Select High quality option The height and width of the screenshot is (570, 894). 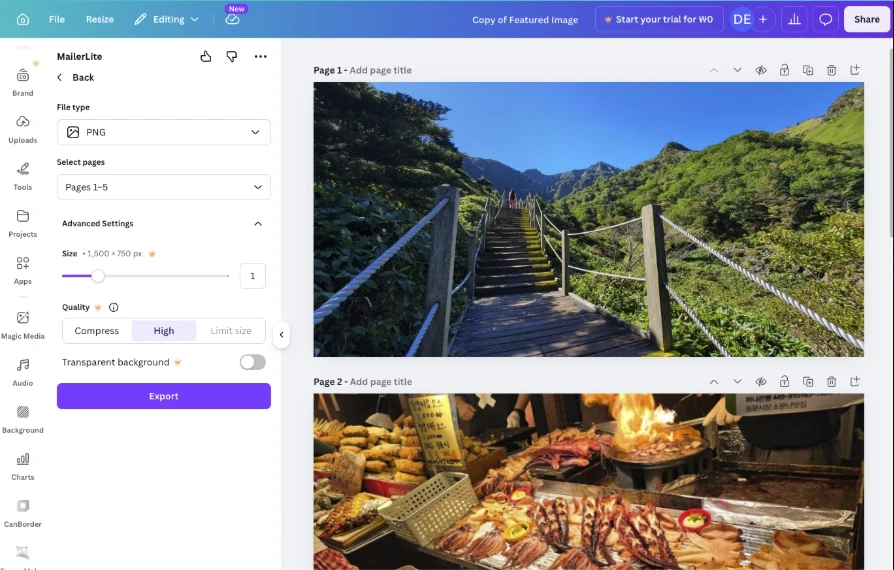164,331
